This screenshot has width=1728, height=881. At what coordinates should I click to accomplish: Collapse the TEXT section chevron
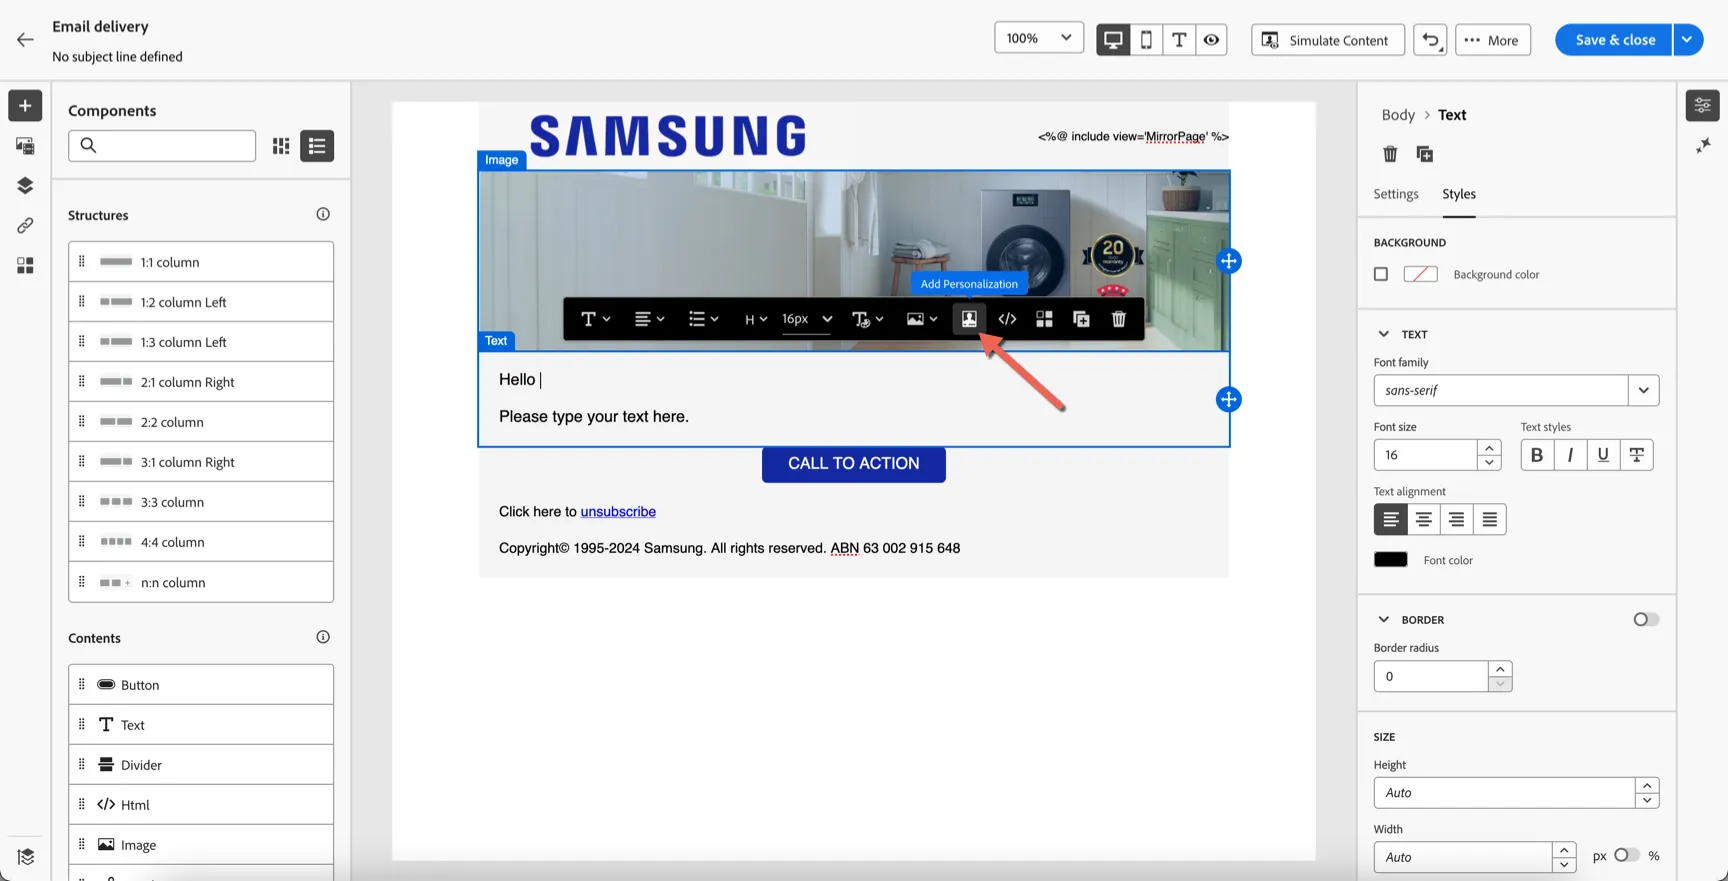click(x=1384, y=334)
